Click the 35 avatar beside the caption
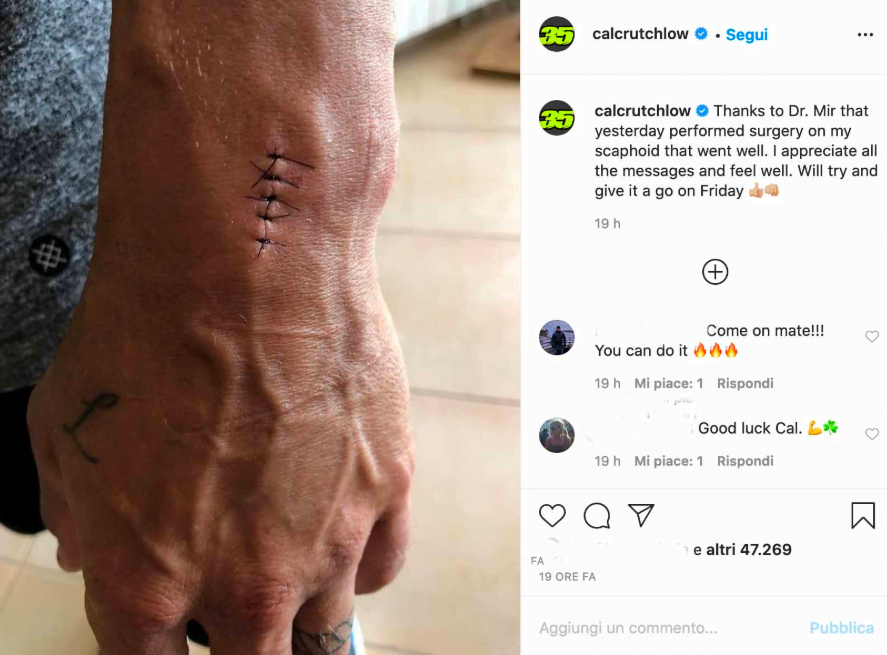 pyautogui.click(x=557, y=118)
